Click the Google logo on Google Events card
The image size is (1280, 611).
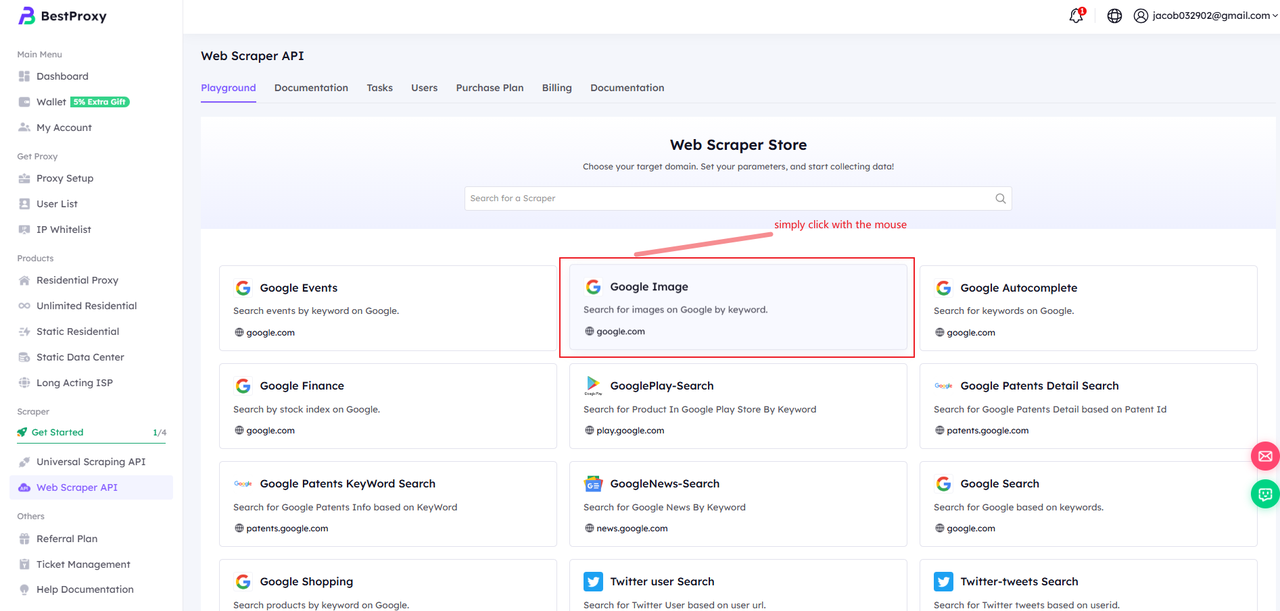[243, 288]
